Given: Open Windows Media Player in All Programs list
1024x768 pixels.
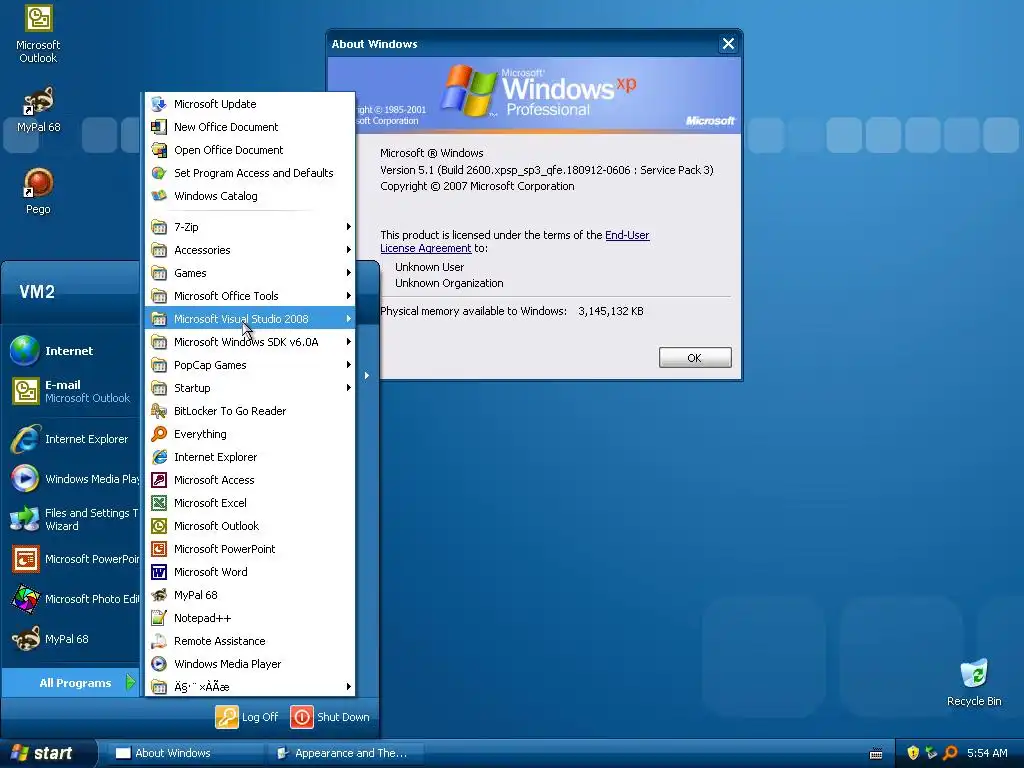Looking at the screenshot, I should point(249,664).
